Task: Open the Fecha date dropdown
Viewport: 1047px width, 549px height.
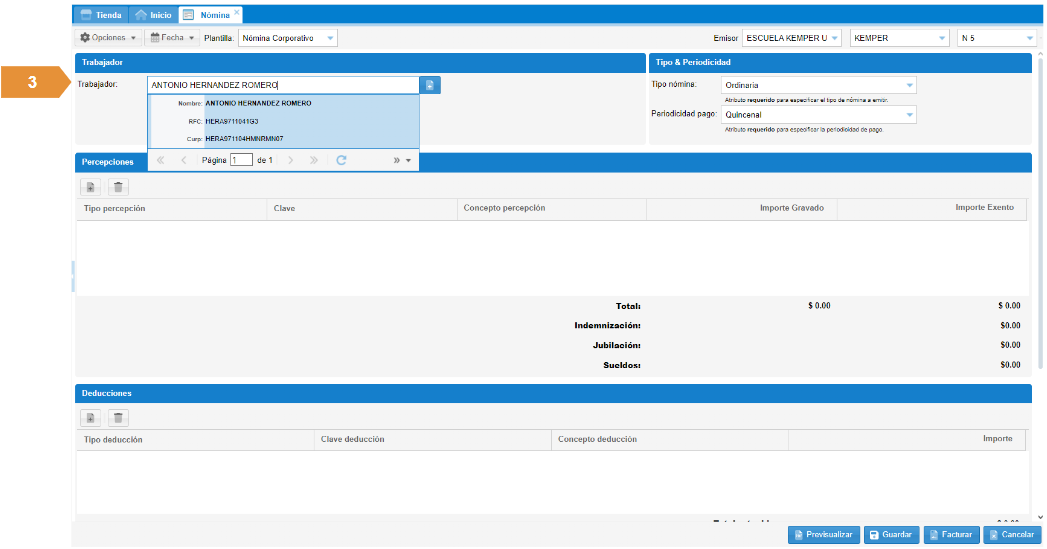Action: 172,38
